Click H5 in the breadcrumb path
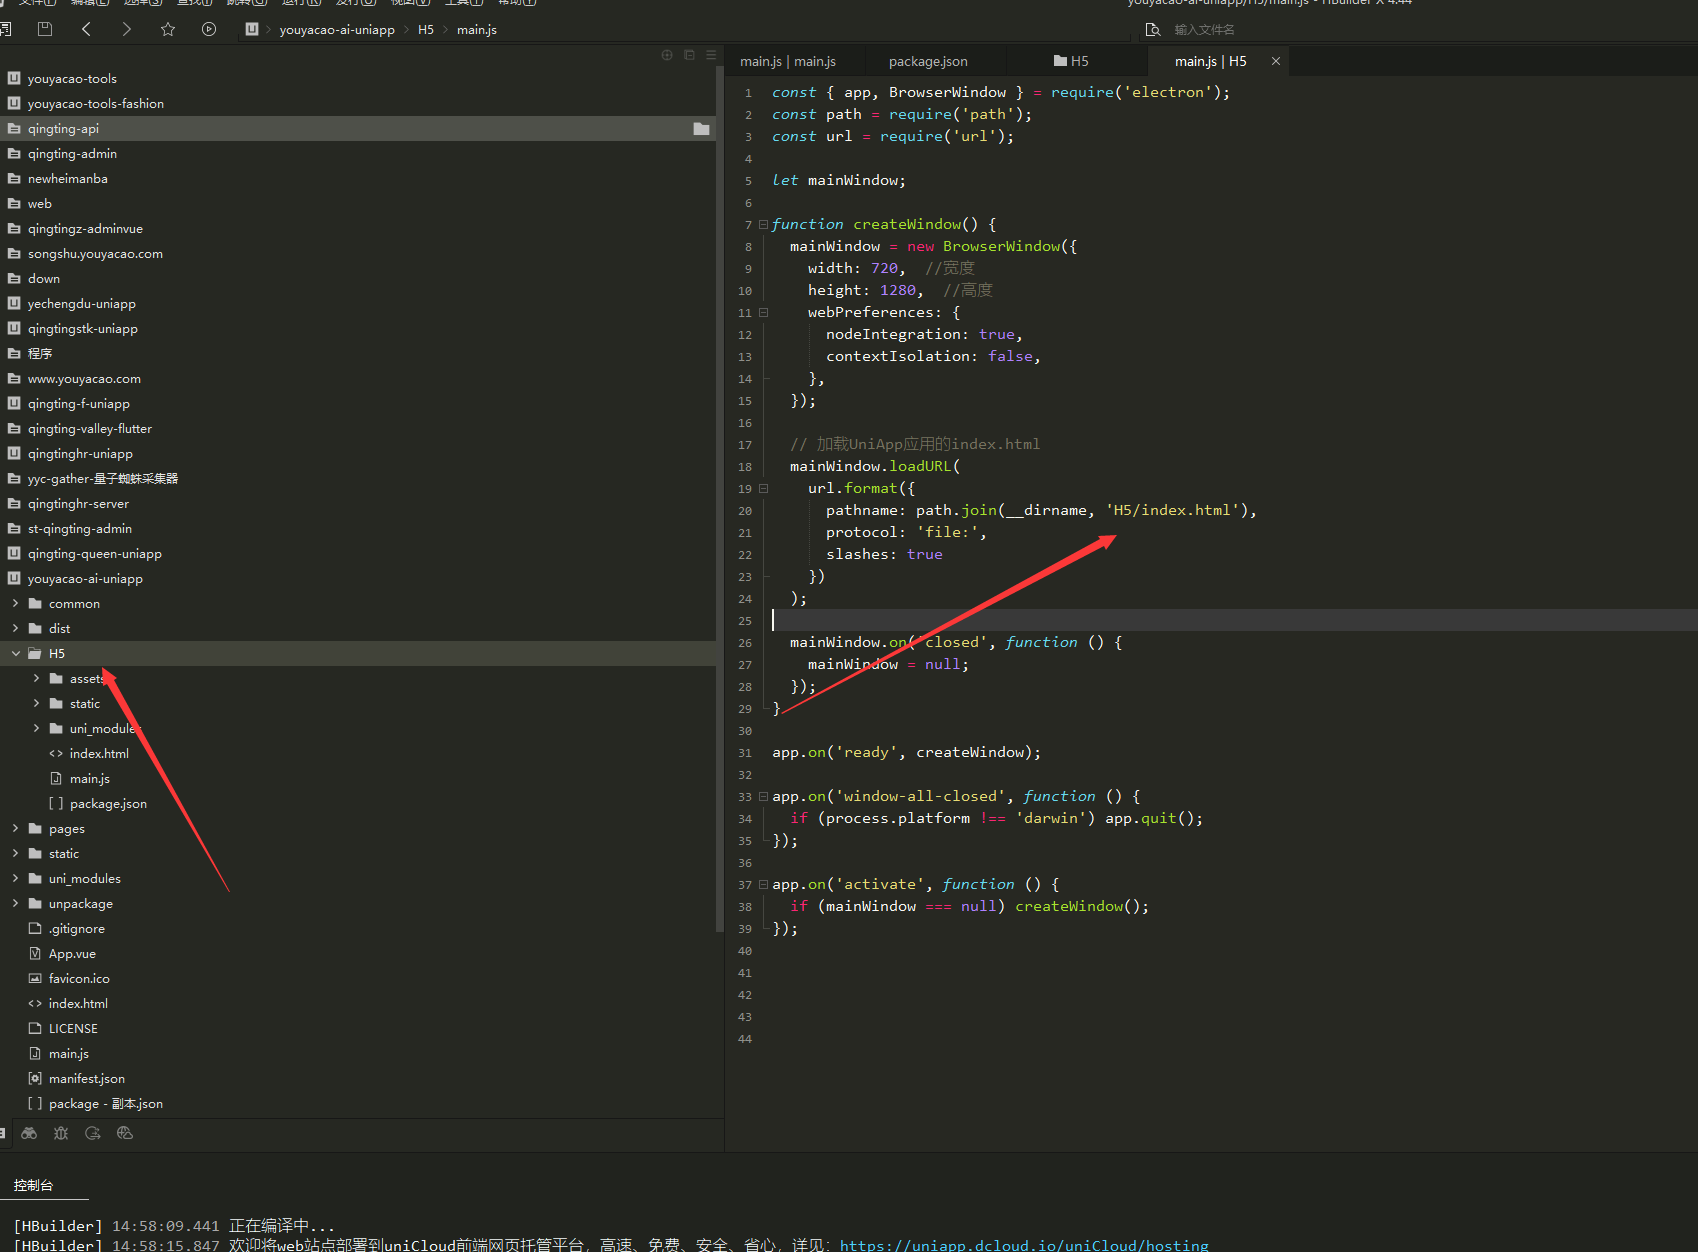This screenshot has height=1252, width=1698. tap(426, 29)
